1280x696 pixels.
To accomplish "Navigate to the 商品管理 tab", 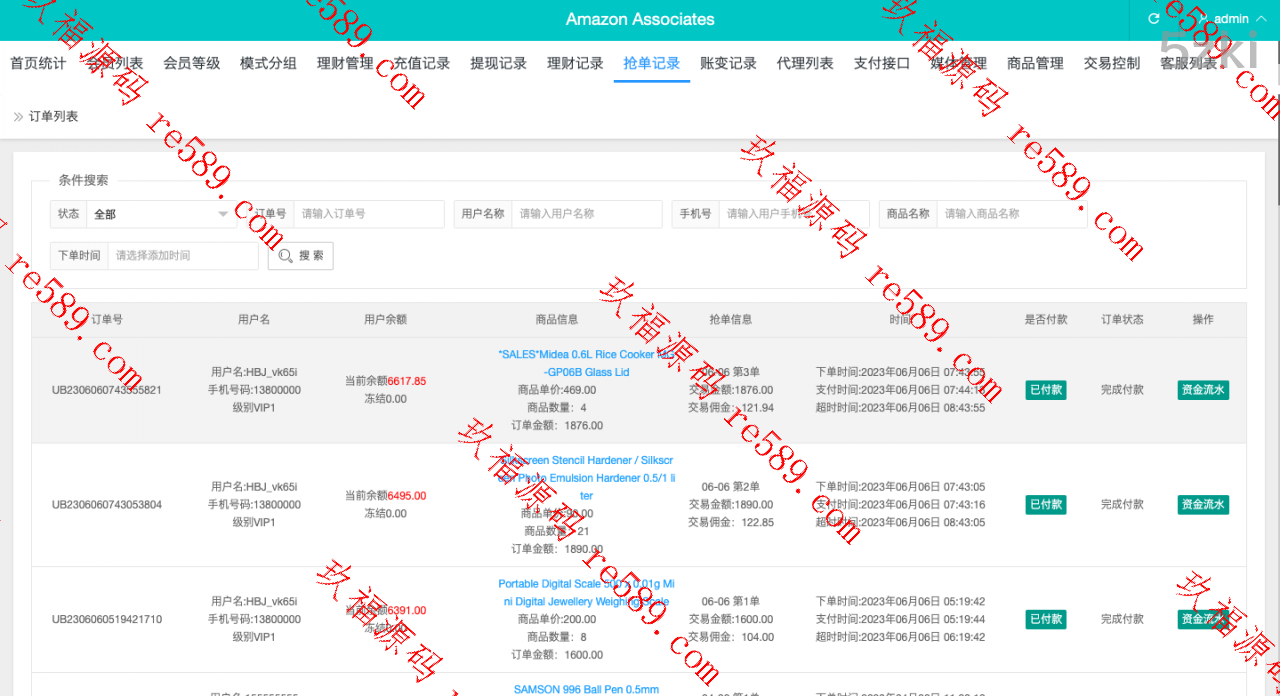I will [x=1035, y=63].
